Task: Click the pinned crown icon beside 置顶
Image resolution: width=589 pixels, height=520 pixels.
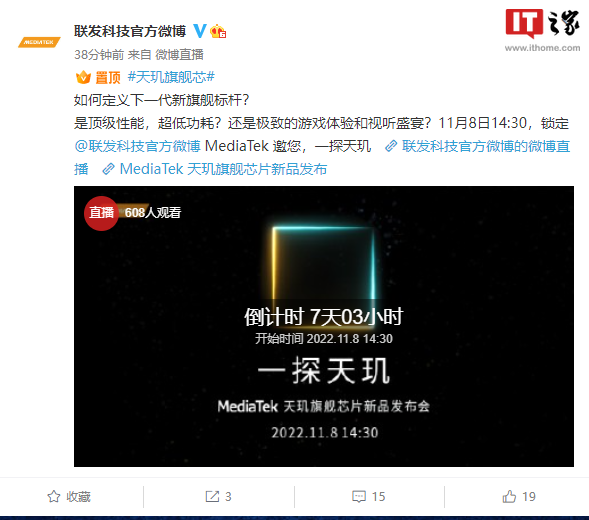Action: click(x=83, y=77)
